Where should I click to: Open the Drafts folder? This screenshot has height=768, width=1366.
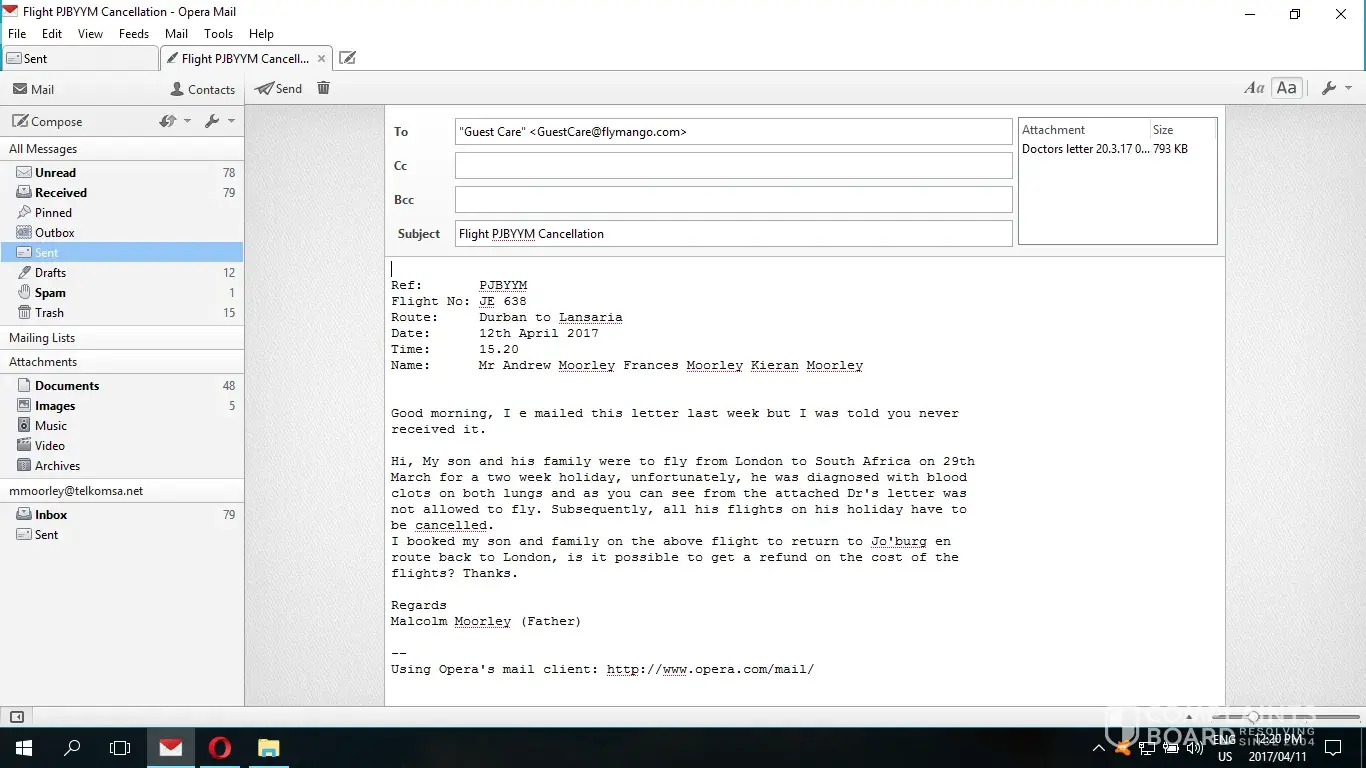click(50, 273)
